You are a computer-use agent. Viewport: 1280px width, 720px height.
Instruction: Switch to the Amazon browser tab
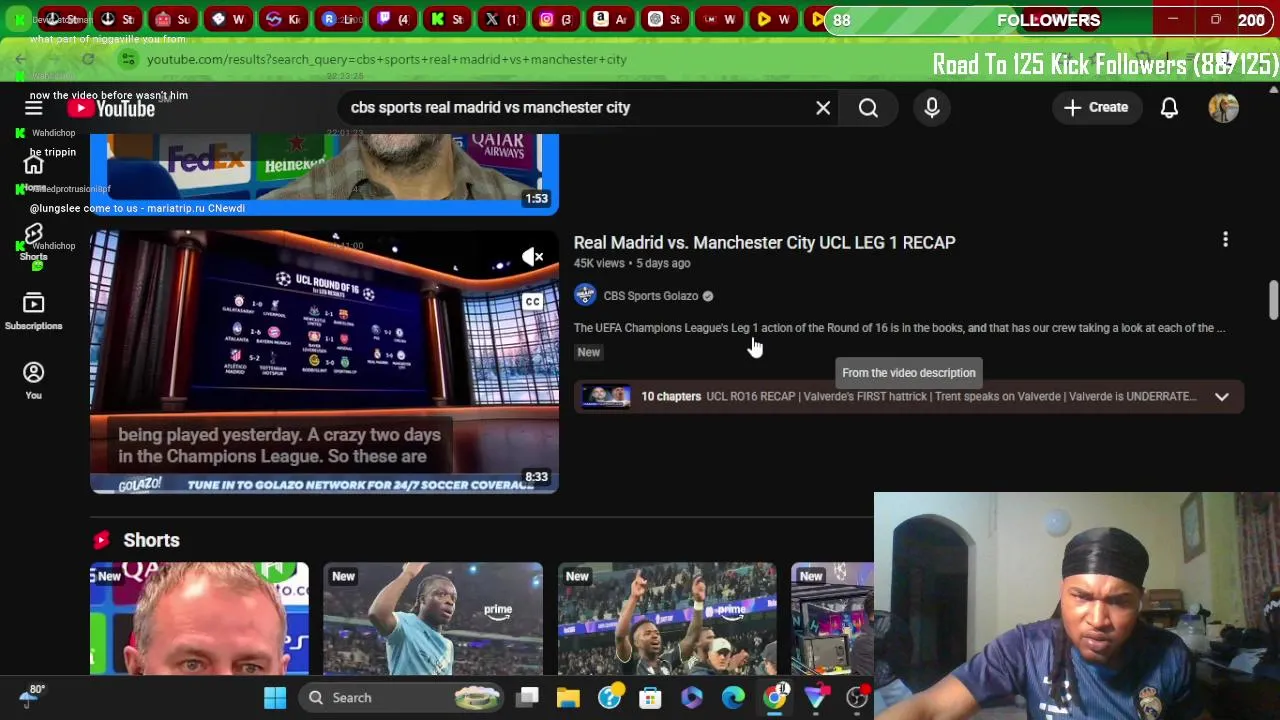pyautogui.click(x=610, y=19)
